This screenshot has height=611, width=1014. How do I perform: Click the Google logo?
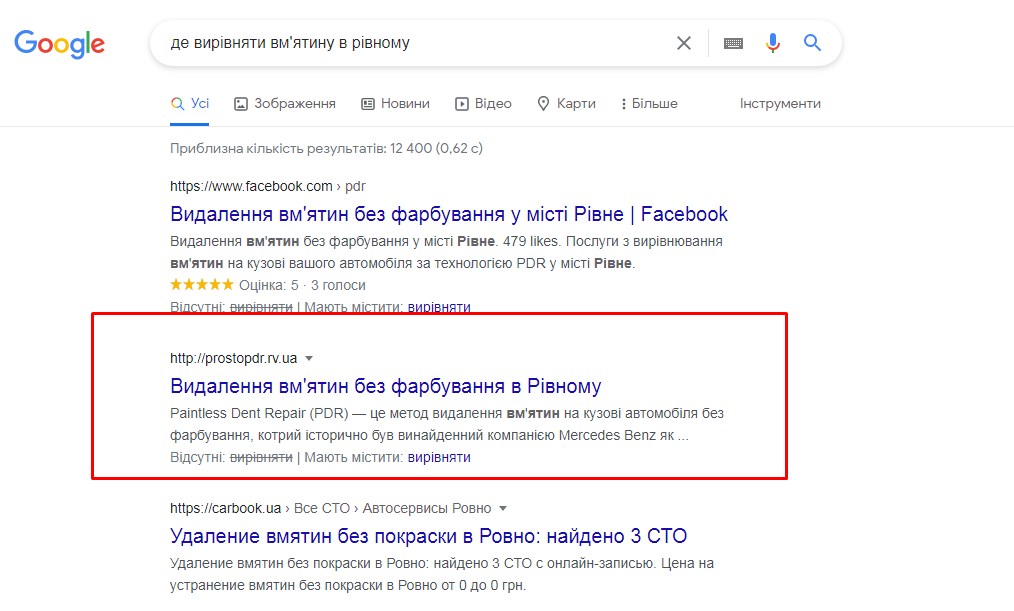tap(59, 43)
